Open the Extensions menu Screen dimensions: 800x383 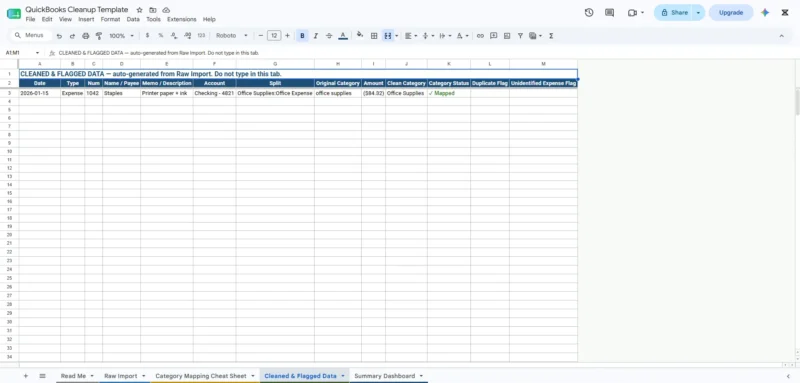(x=182, y=19)
